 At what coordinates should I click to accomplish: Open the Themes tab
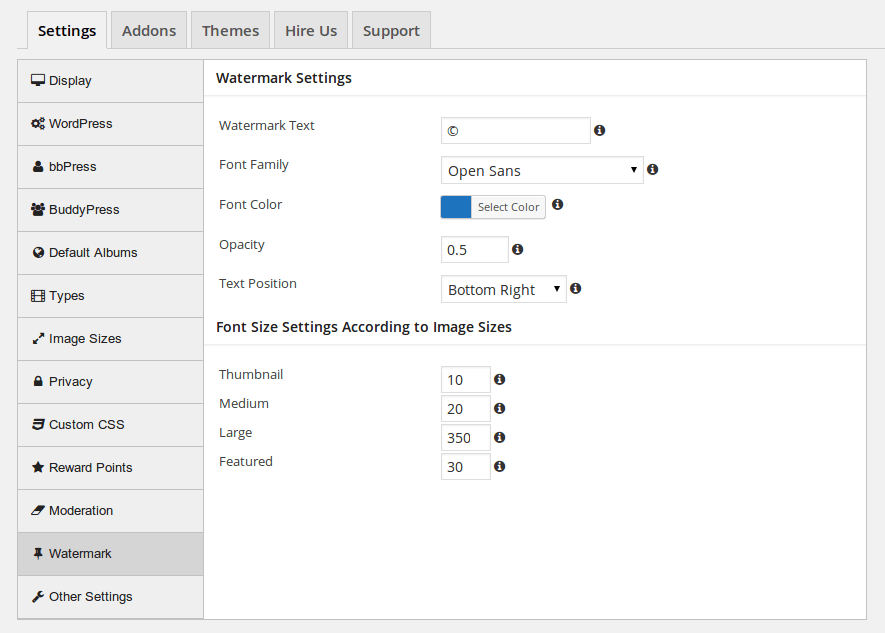point(230,30)
